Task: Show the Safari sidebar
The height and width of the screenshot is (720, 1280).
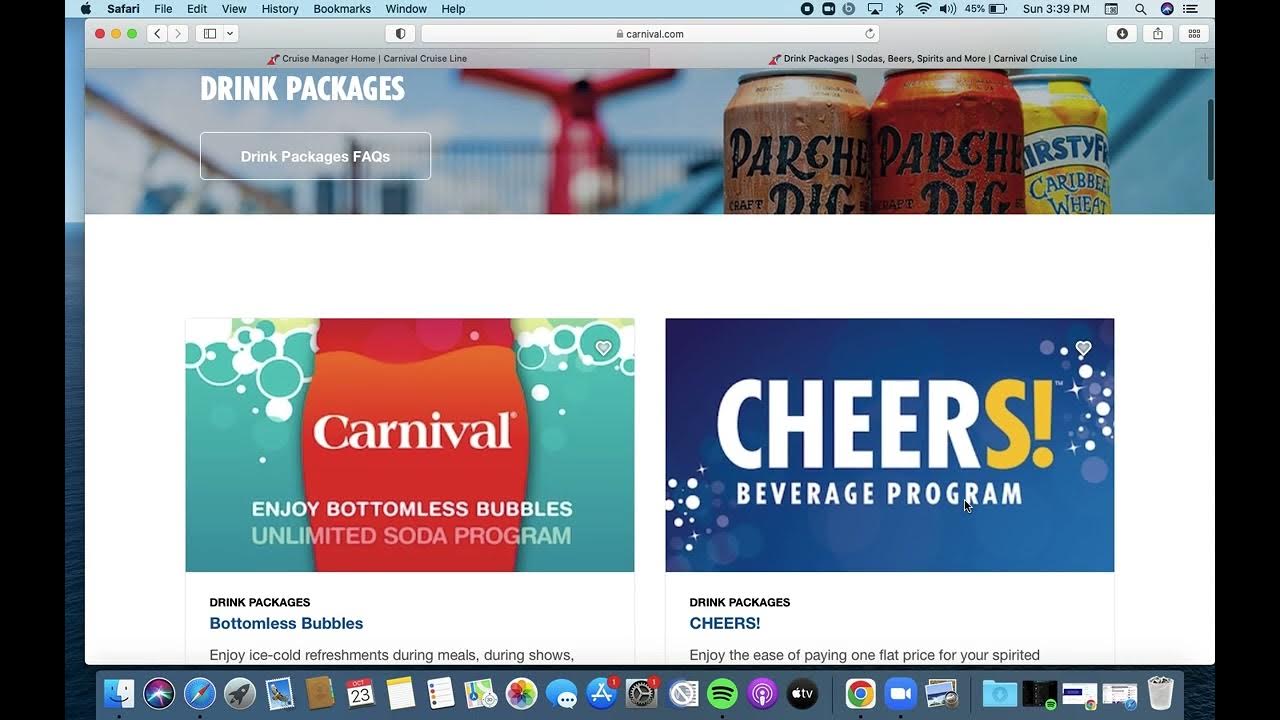Action: pyautogui.click(x=210, y=33)
